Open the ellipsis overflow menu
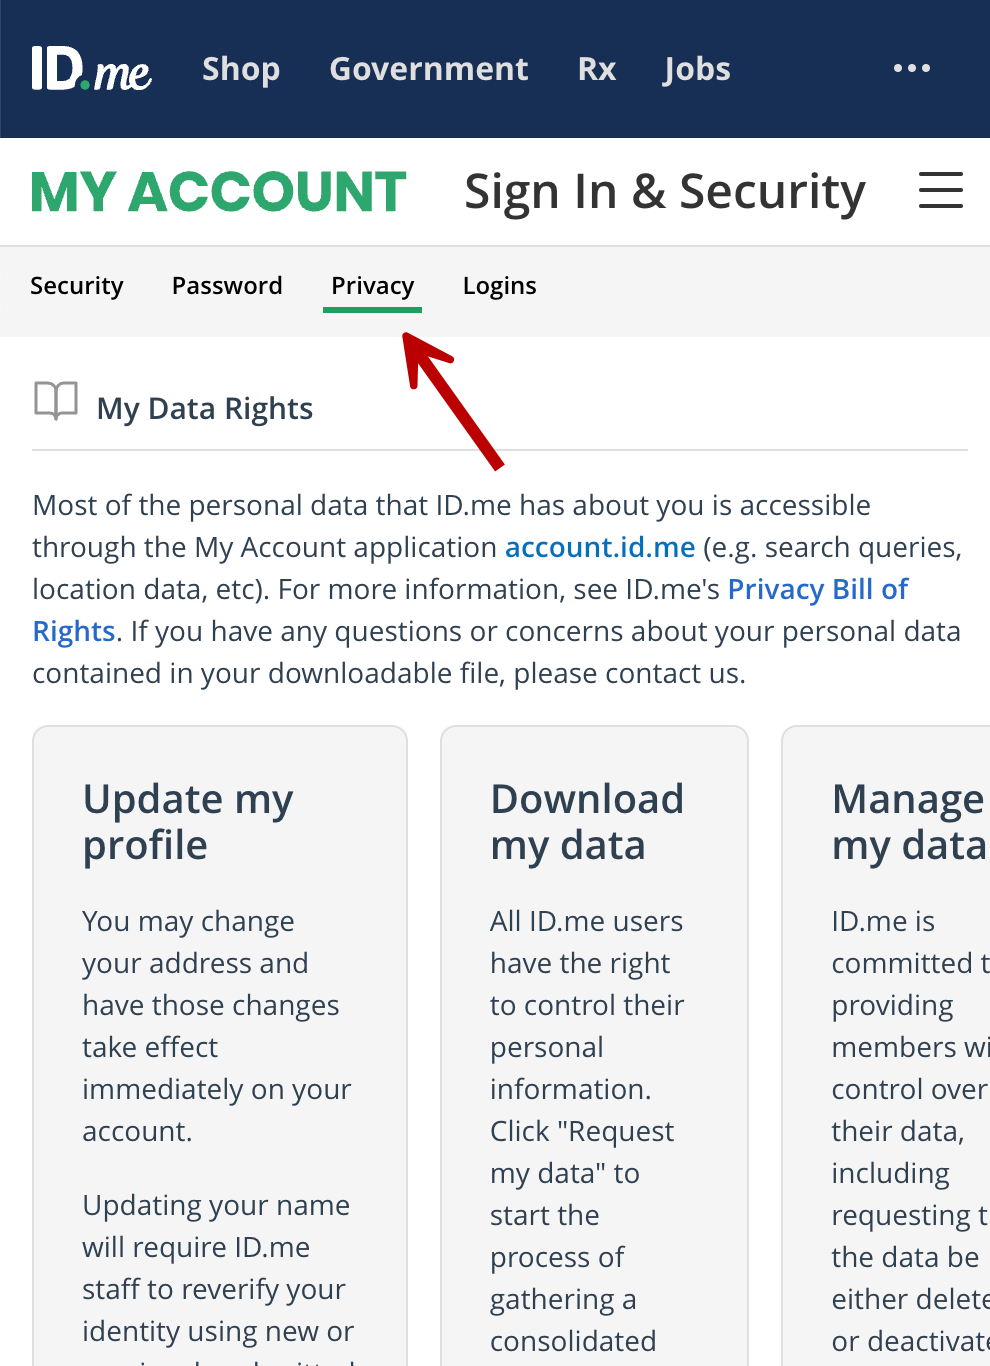This screenshot has width=990, height=1366. tap(911, 69)
